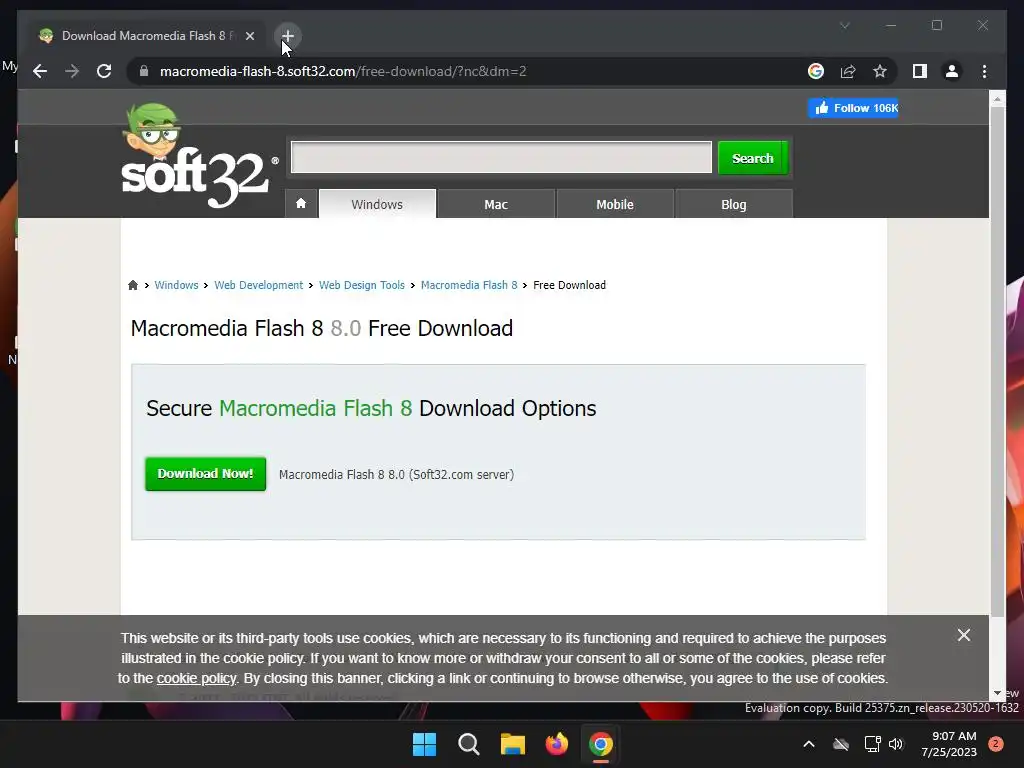View site security lock information
This screenshot has height=768, width=1024.
point(144,71)
